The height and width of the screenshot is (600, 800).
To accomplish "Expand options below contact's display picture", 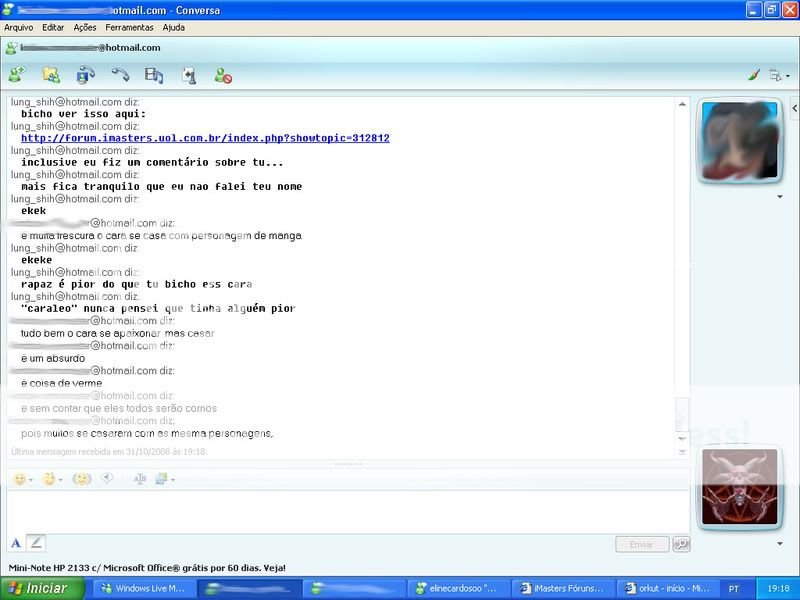I will tap(780, 197).
